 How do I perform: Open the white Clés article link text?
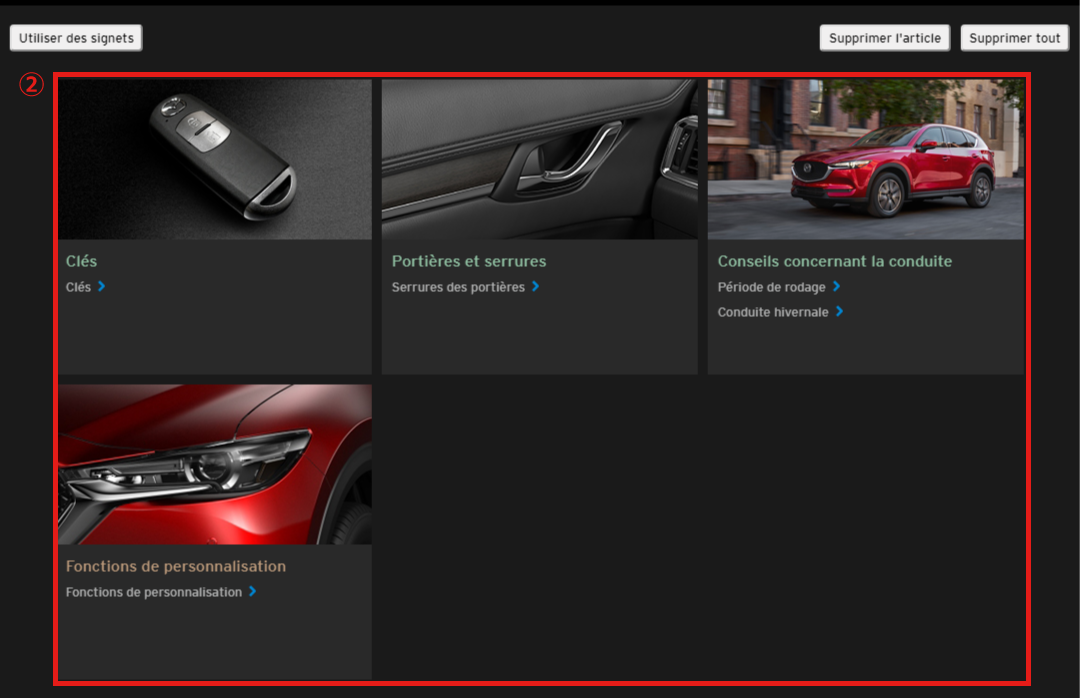[78, 287]
